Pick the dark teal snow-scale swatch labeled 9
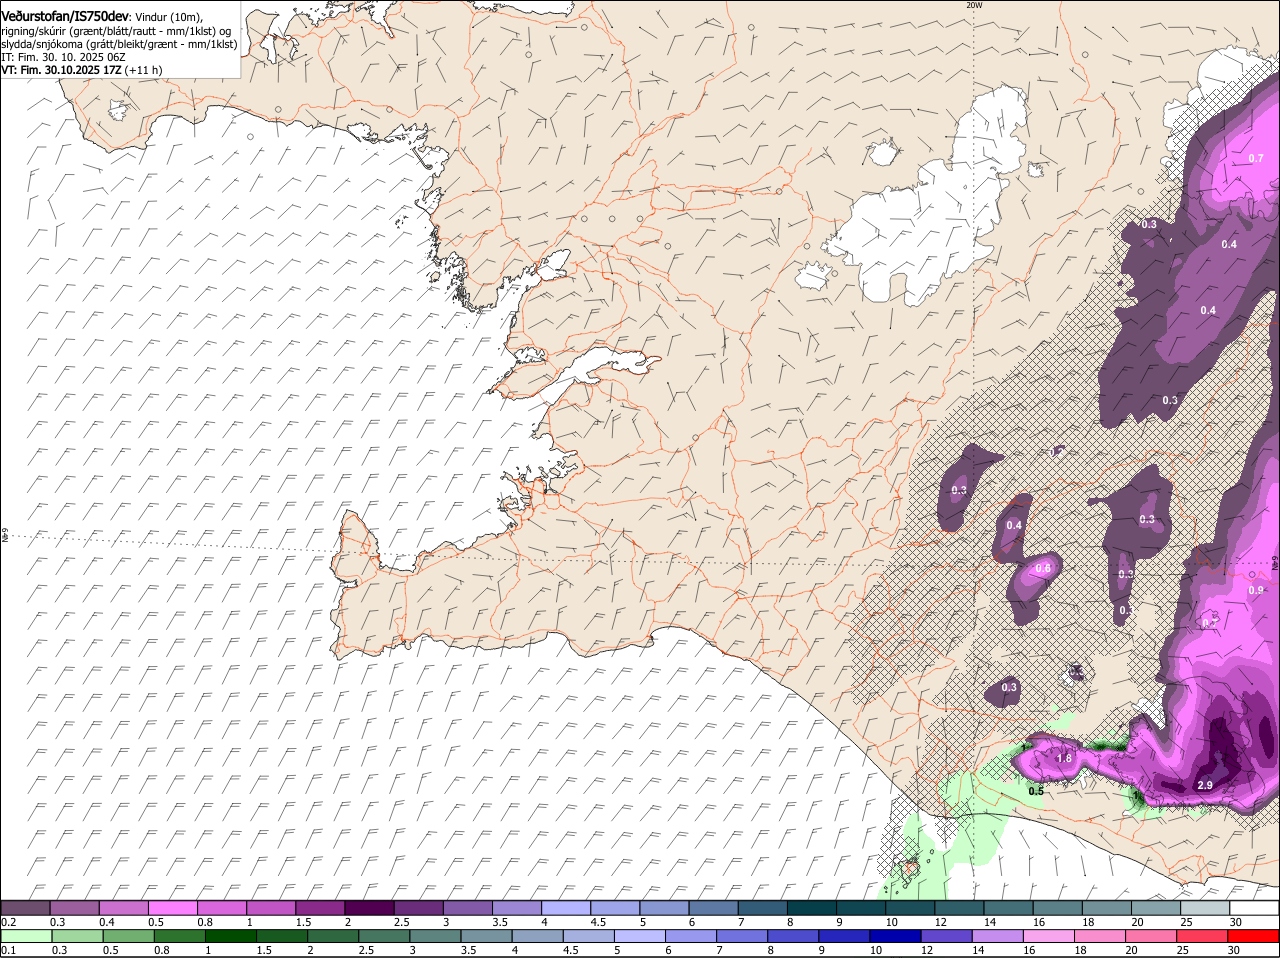This screenshot has width=1280, height=958. 859,908
